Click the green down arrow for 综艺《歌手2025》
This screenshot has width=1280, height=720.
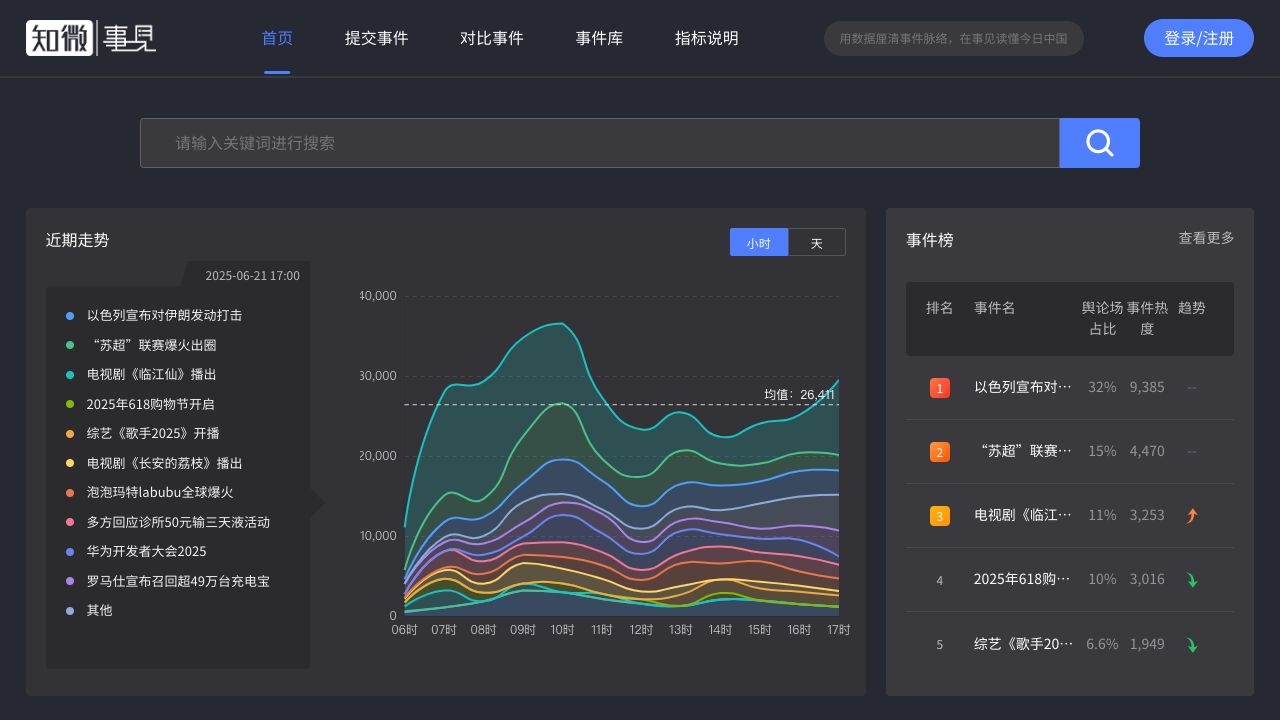(1191, 645)
